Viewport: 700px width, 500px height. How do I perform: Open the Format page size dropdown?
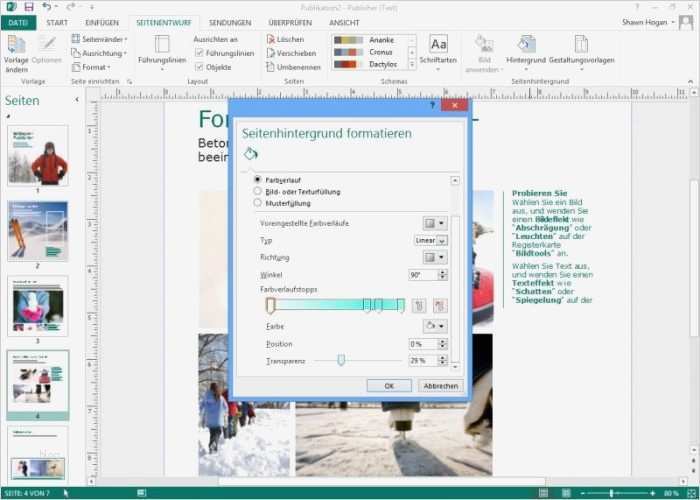click(x=91, y=67)
